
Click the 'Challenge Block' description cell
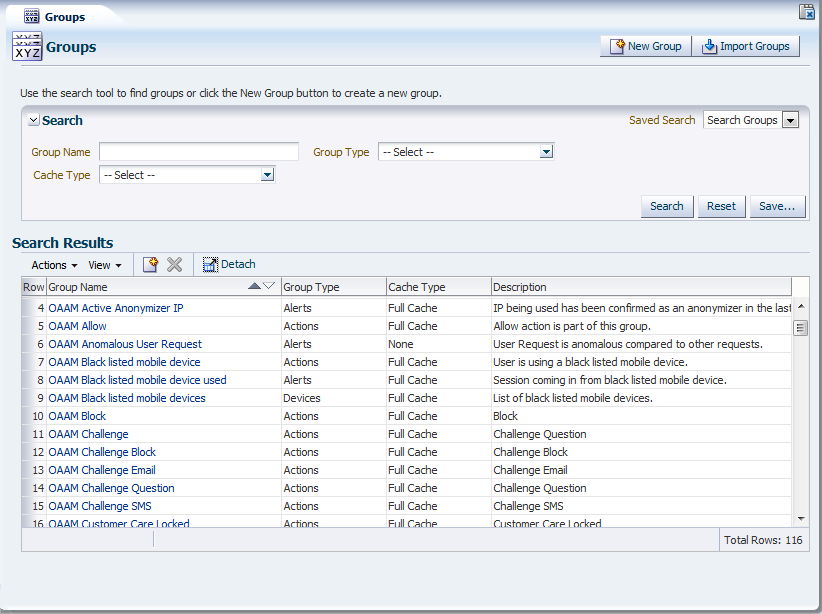pyautogui.click(x=641, y=452)
